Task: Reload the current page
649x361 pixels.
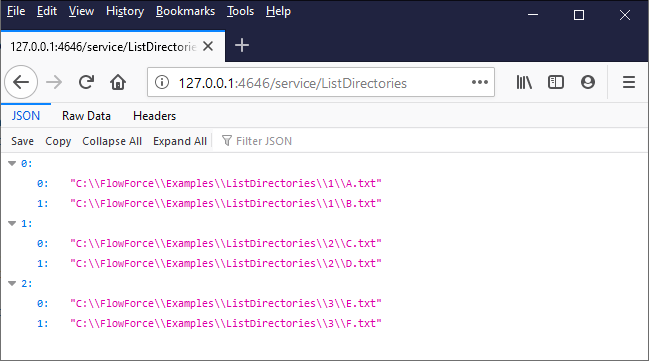Action: 87,82
